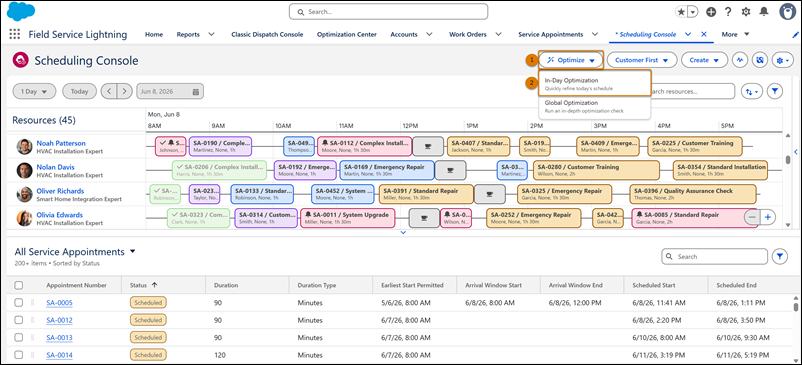
Task: Select In-Day Optimization menu option
Action: tap(594, 84)
